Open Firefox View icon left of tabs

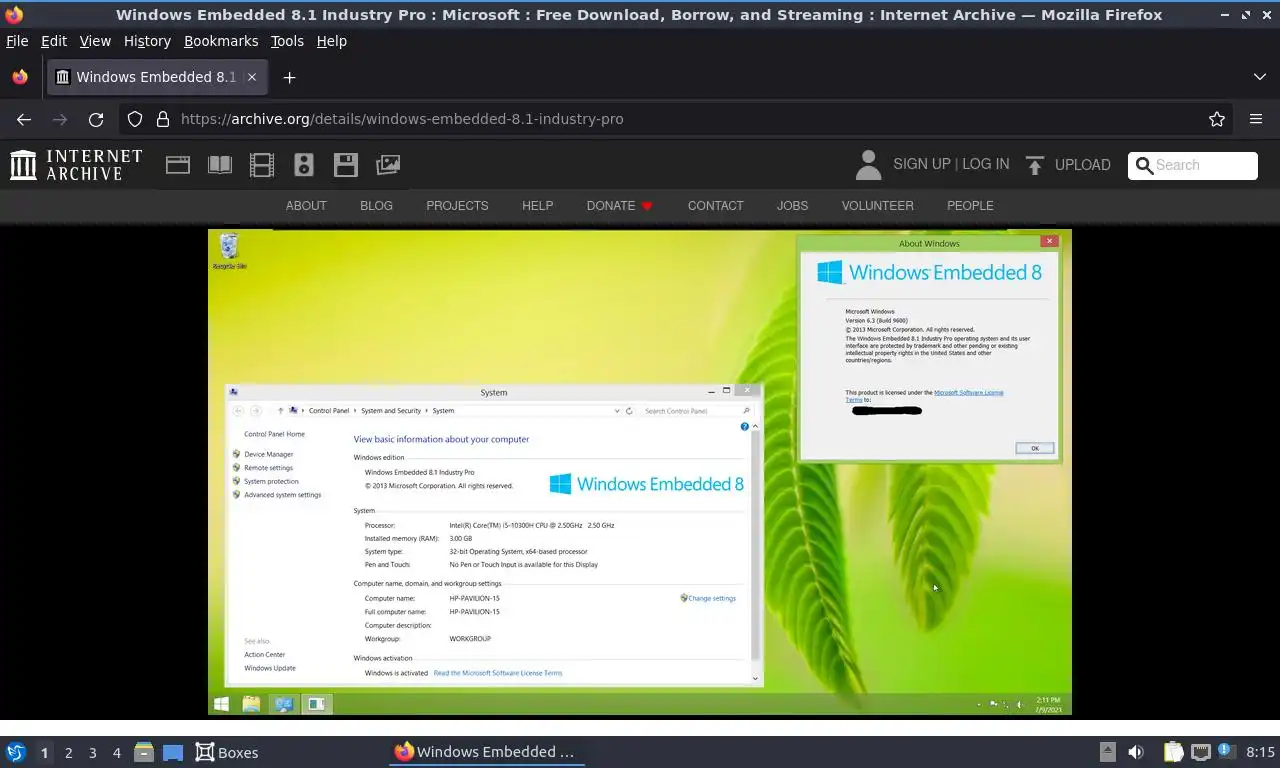click(20, 77)
